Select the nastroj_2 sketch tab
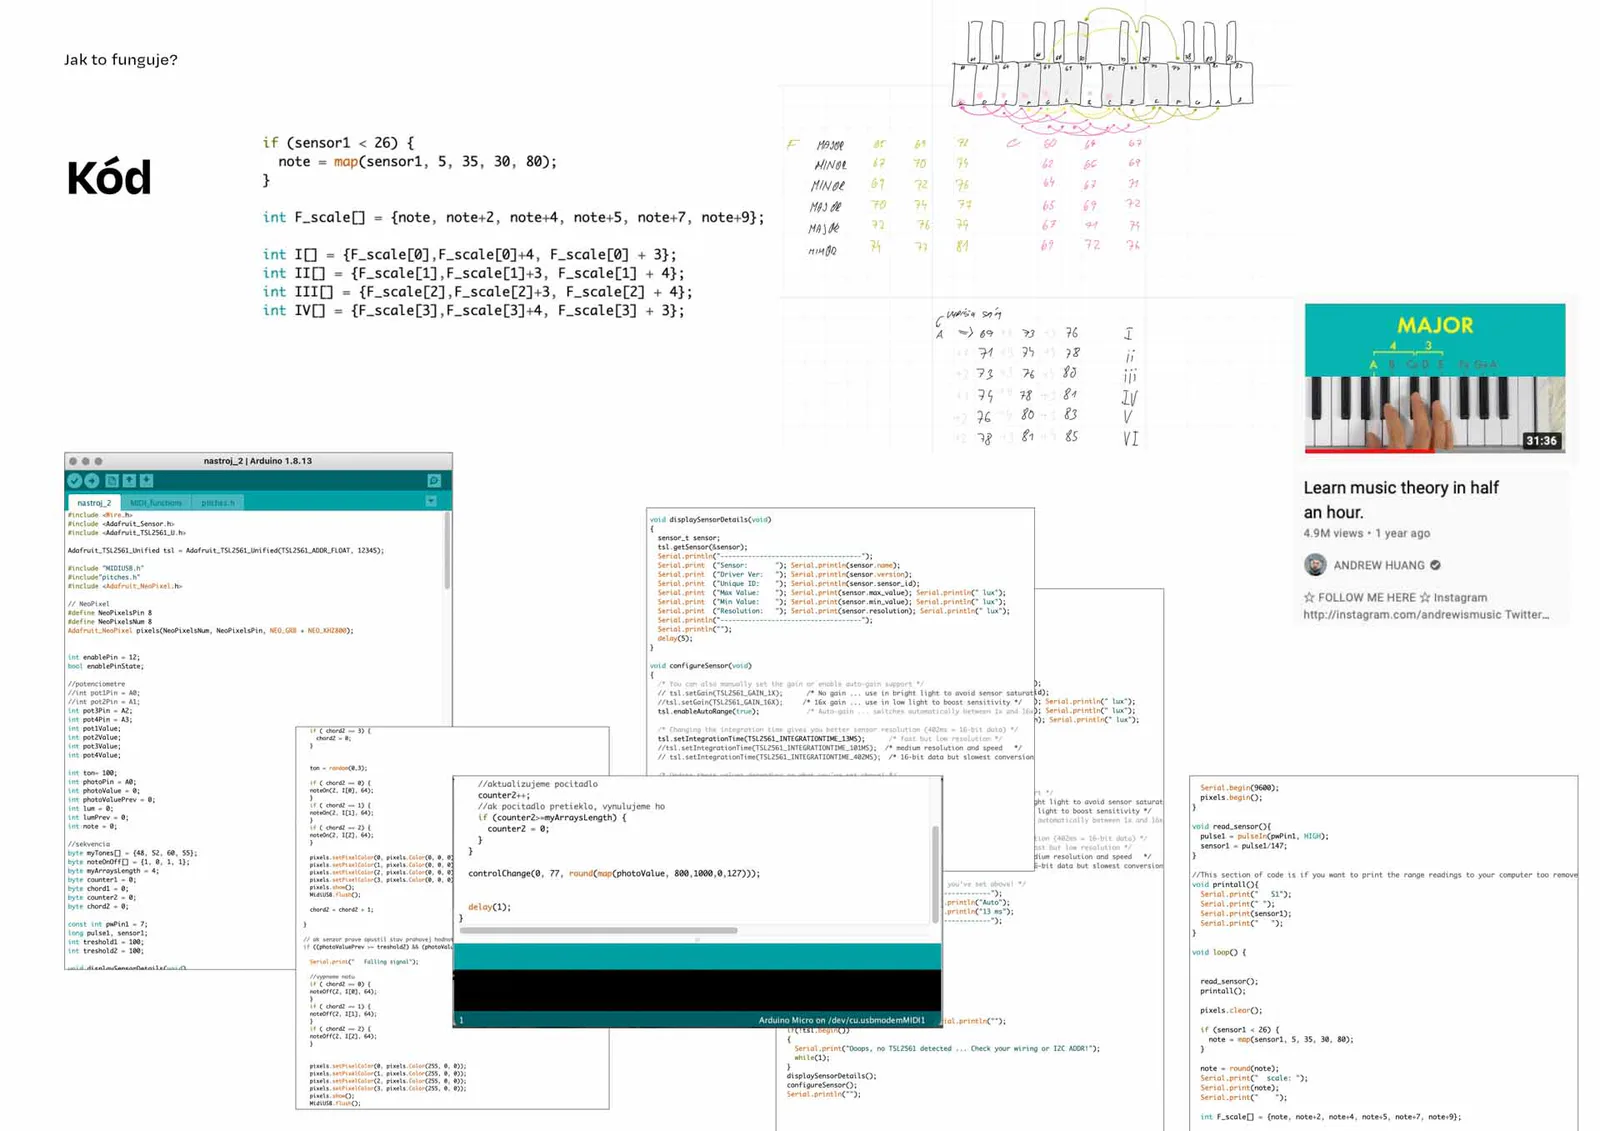 (x=94, y=502)
